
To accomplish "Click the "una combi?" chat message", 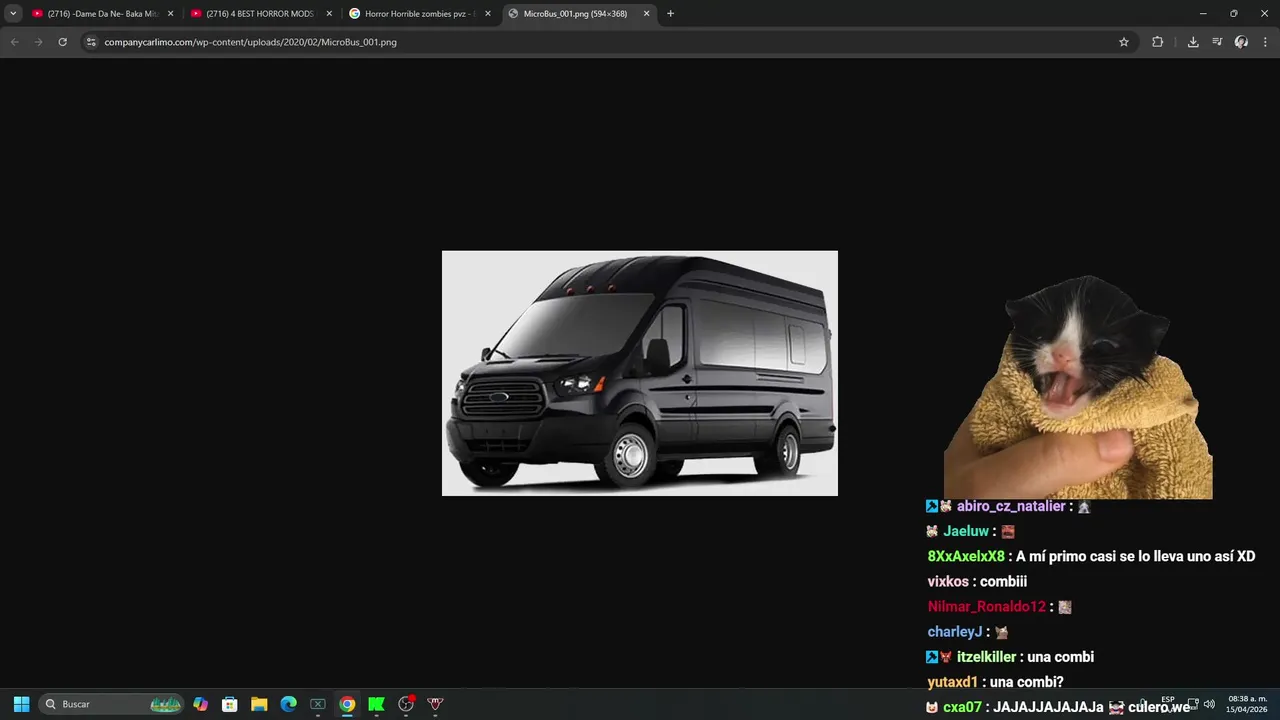I will (x=1026, y=682).
